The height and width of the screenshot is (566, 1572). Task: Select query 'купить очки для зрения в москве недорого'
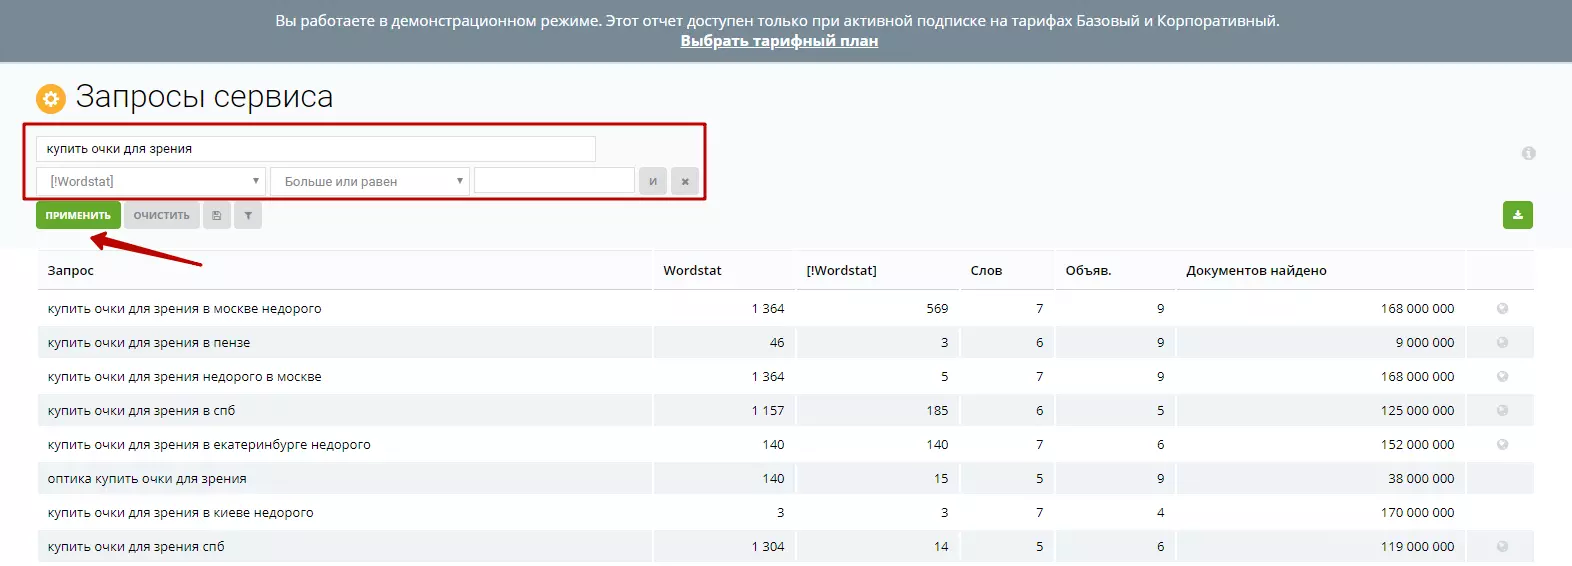tap(184, 309)
